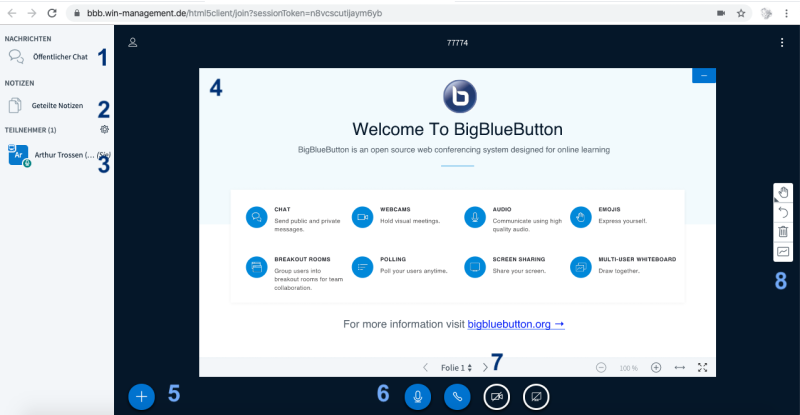Screen dimensions: 800x415
Task: Click the trash icon to clear annotations
Action: tap(783, 232)
